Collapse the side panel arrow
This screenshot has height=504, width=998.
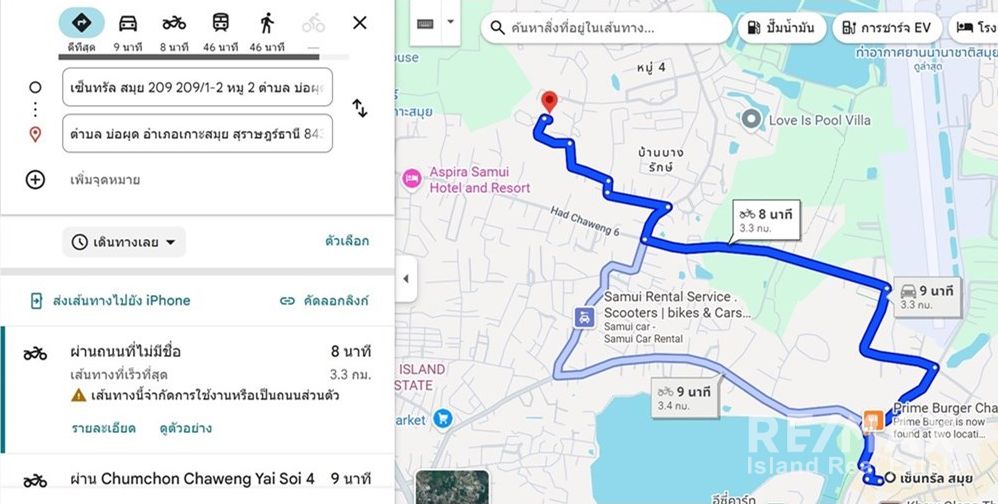(406, 279)
